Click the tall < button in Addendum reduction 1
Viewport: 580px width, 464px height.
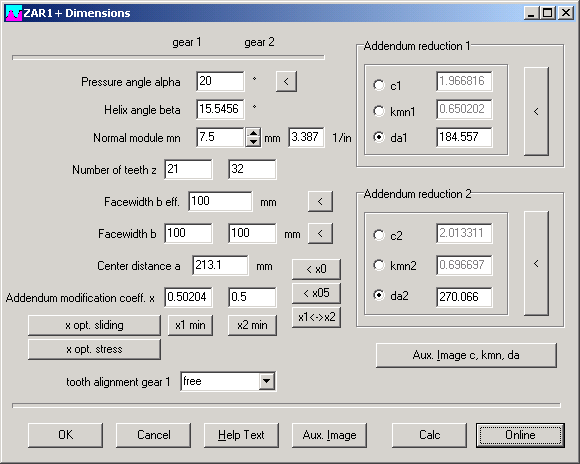pyautogui.click(x=536, y=111)
